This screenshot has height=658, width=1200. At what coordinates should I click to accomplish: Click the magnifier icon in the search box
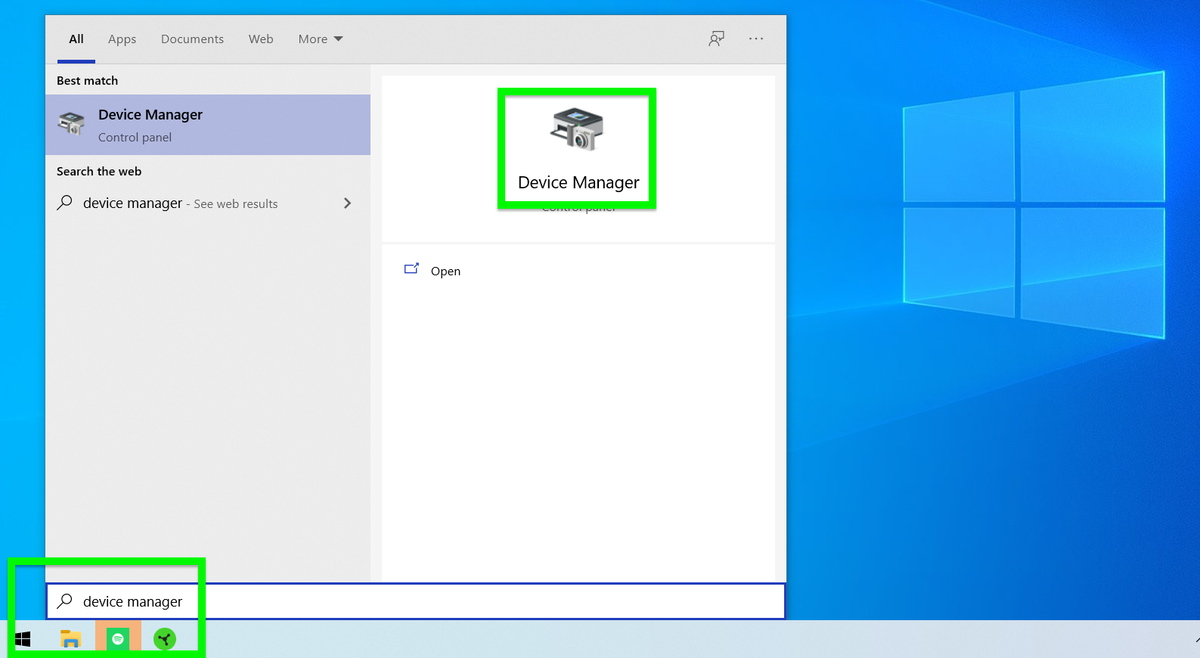[x=63, y=601]
